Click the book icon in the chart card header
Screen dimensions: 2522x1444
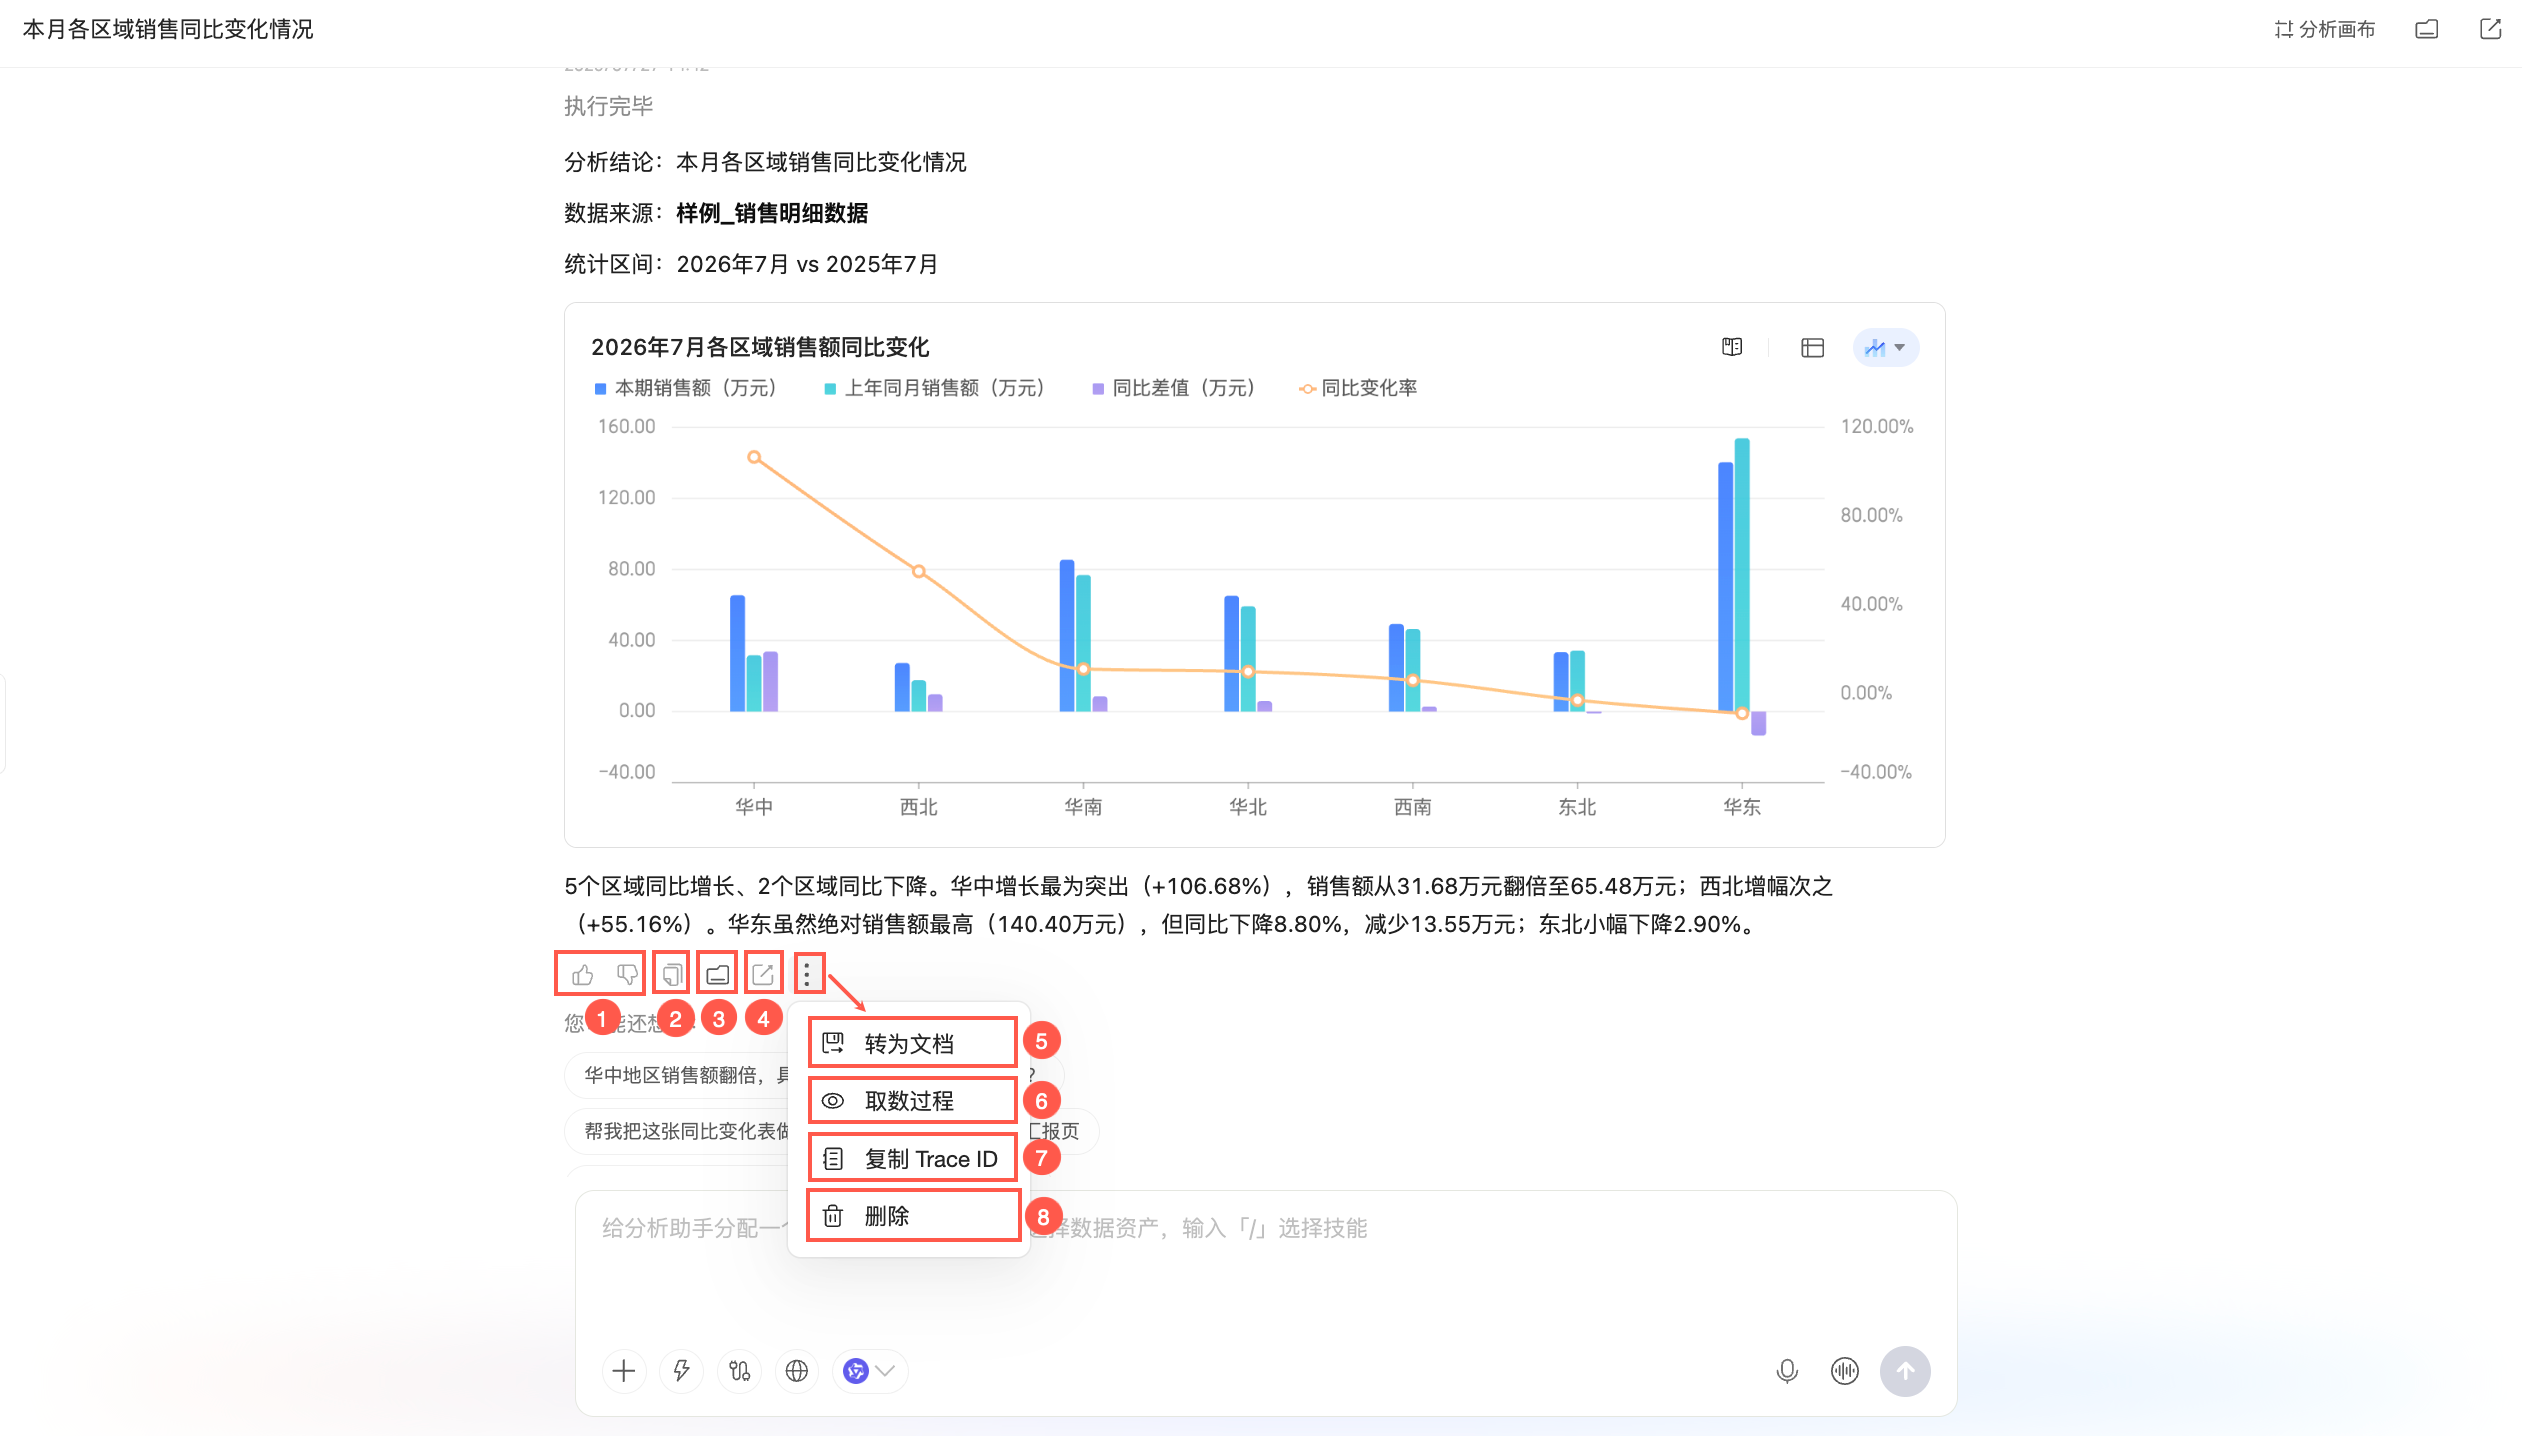[x=1732, y=347]
